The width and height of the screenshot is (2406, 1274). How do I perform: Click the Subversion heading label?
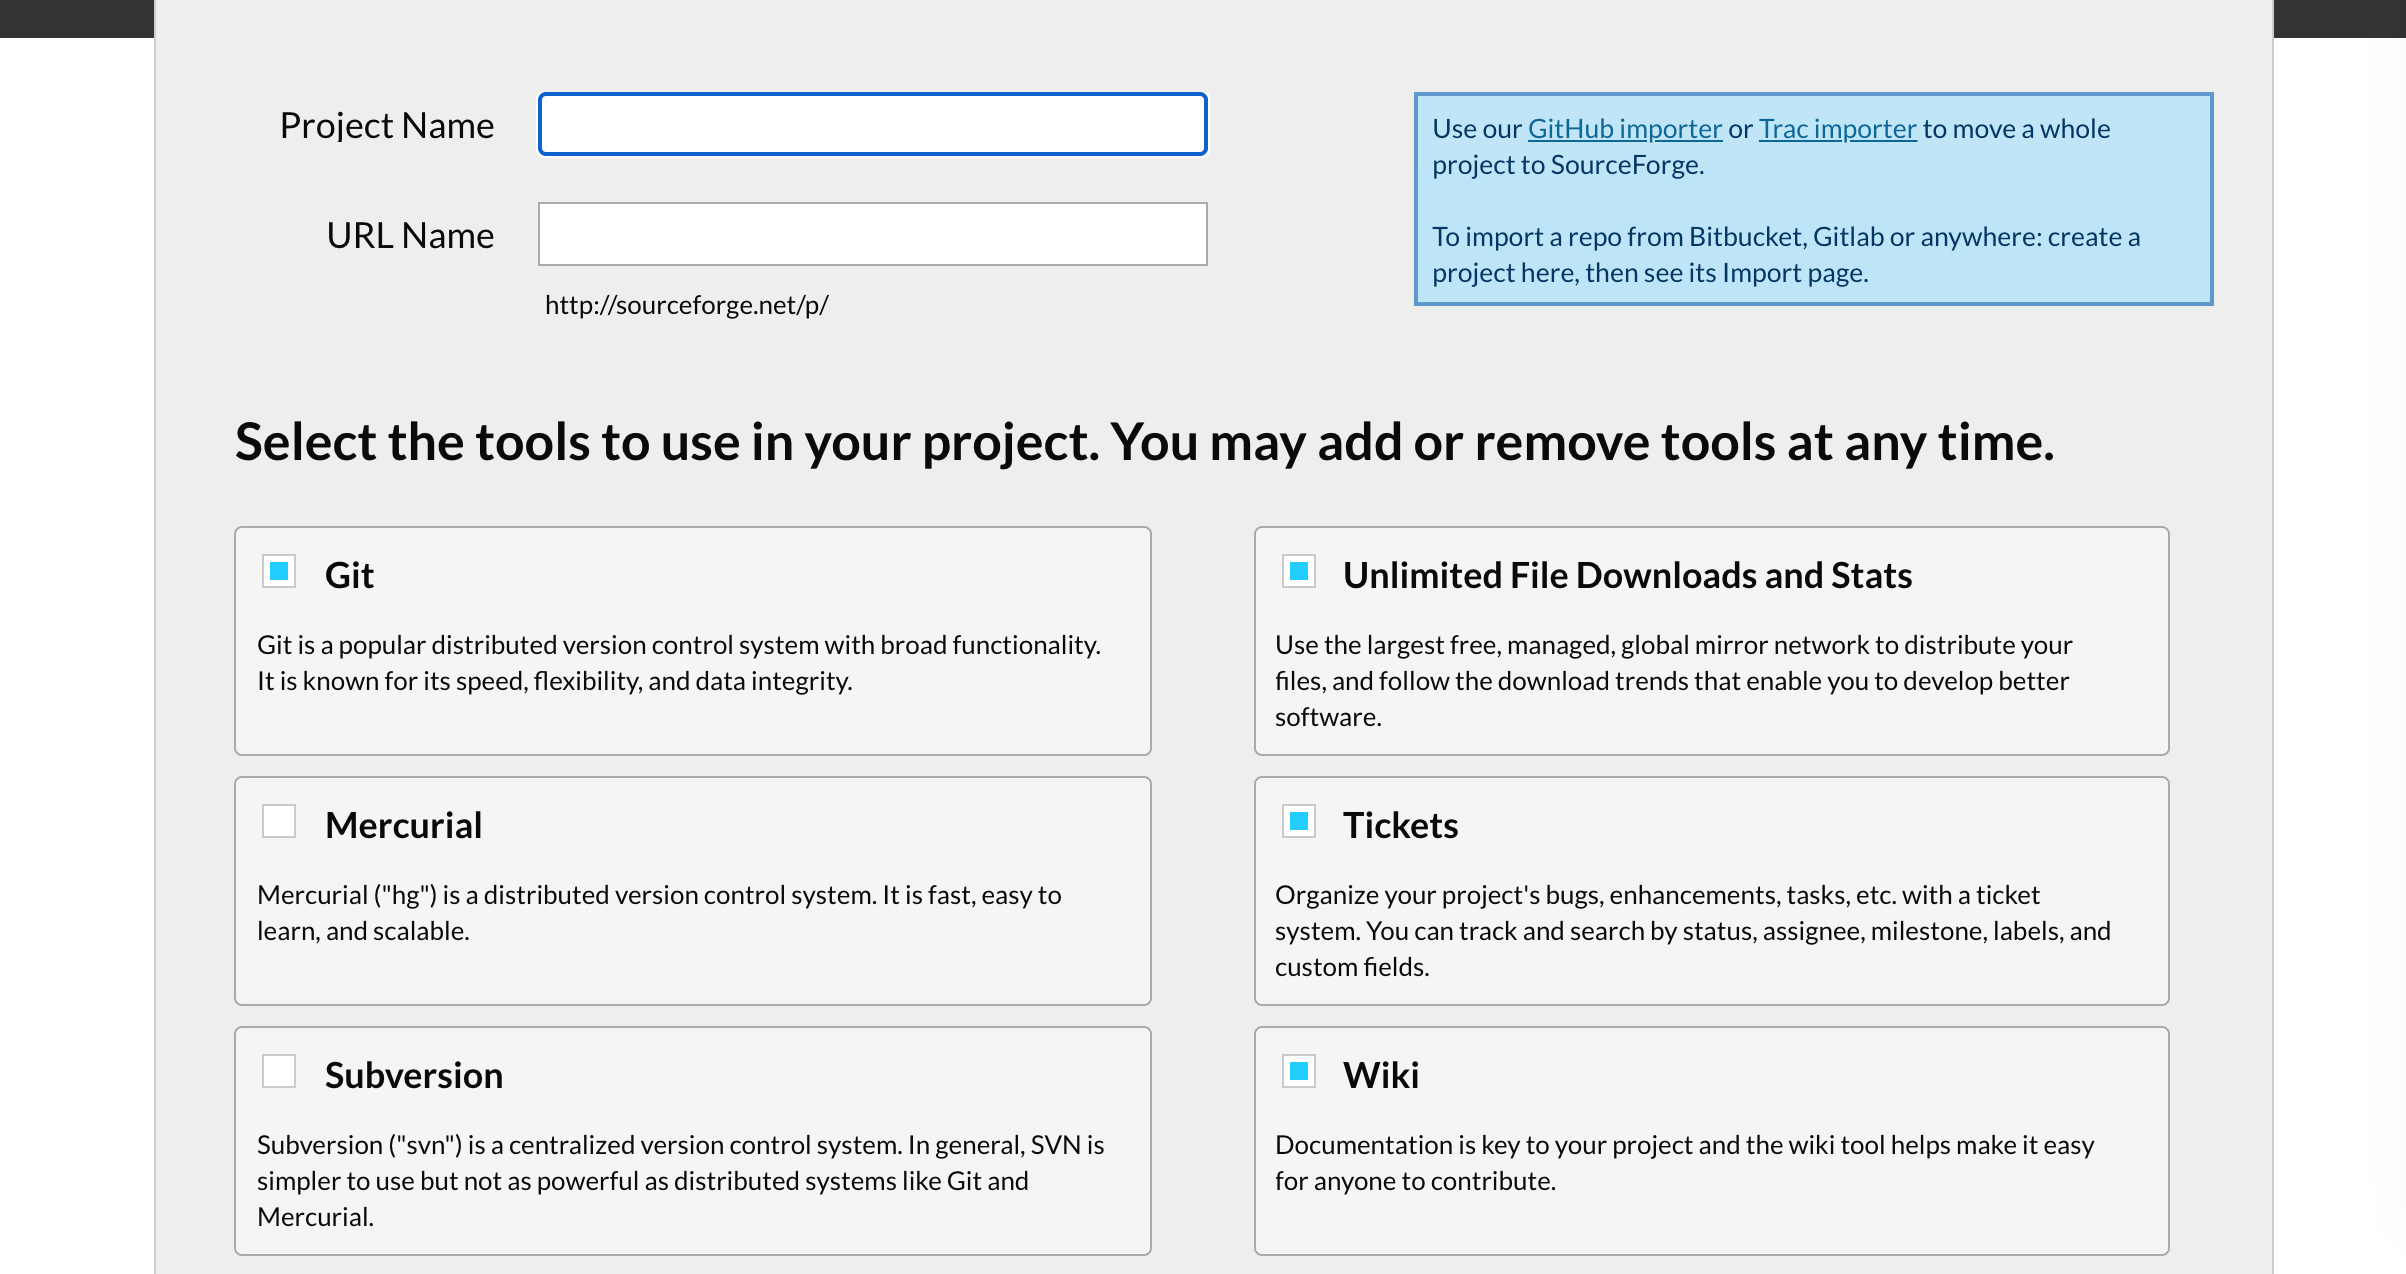(x=413, y=1076)
